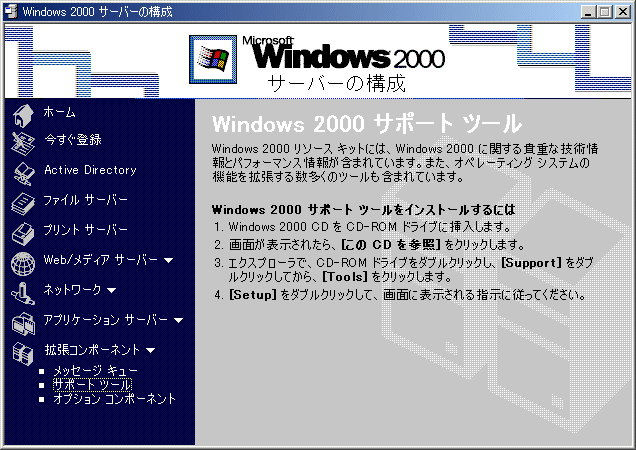Click the globe icon for Web/メディア サーバー
This screenshot has height=450, width=636.
point(23,264)
